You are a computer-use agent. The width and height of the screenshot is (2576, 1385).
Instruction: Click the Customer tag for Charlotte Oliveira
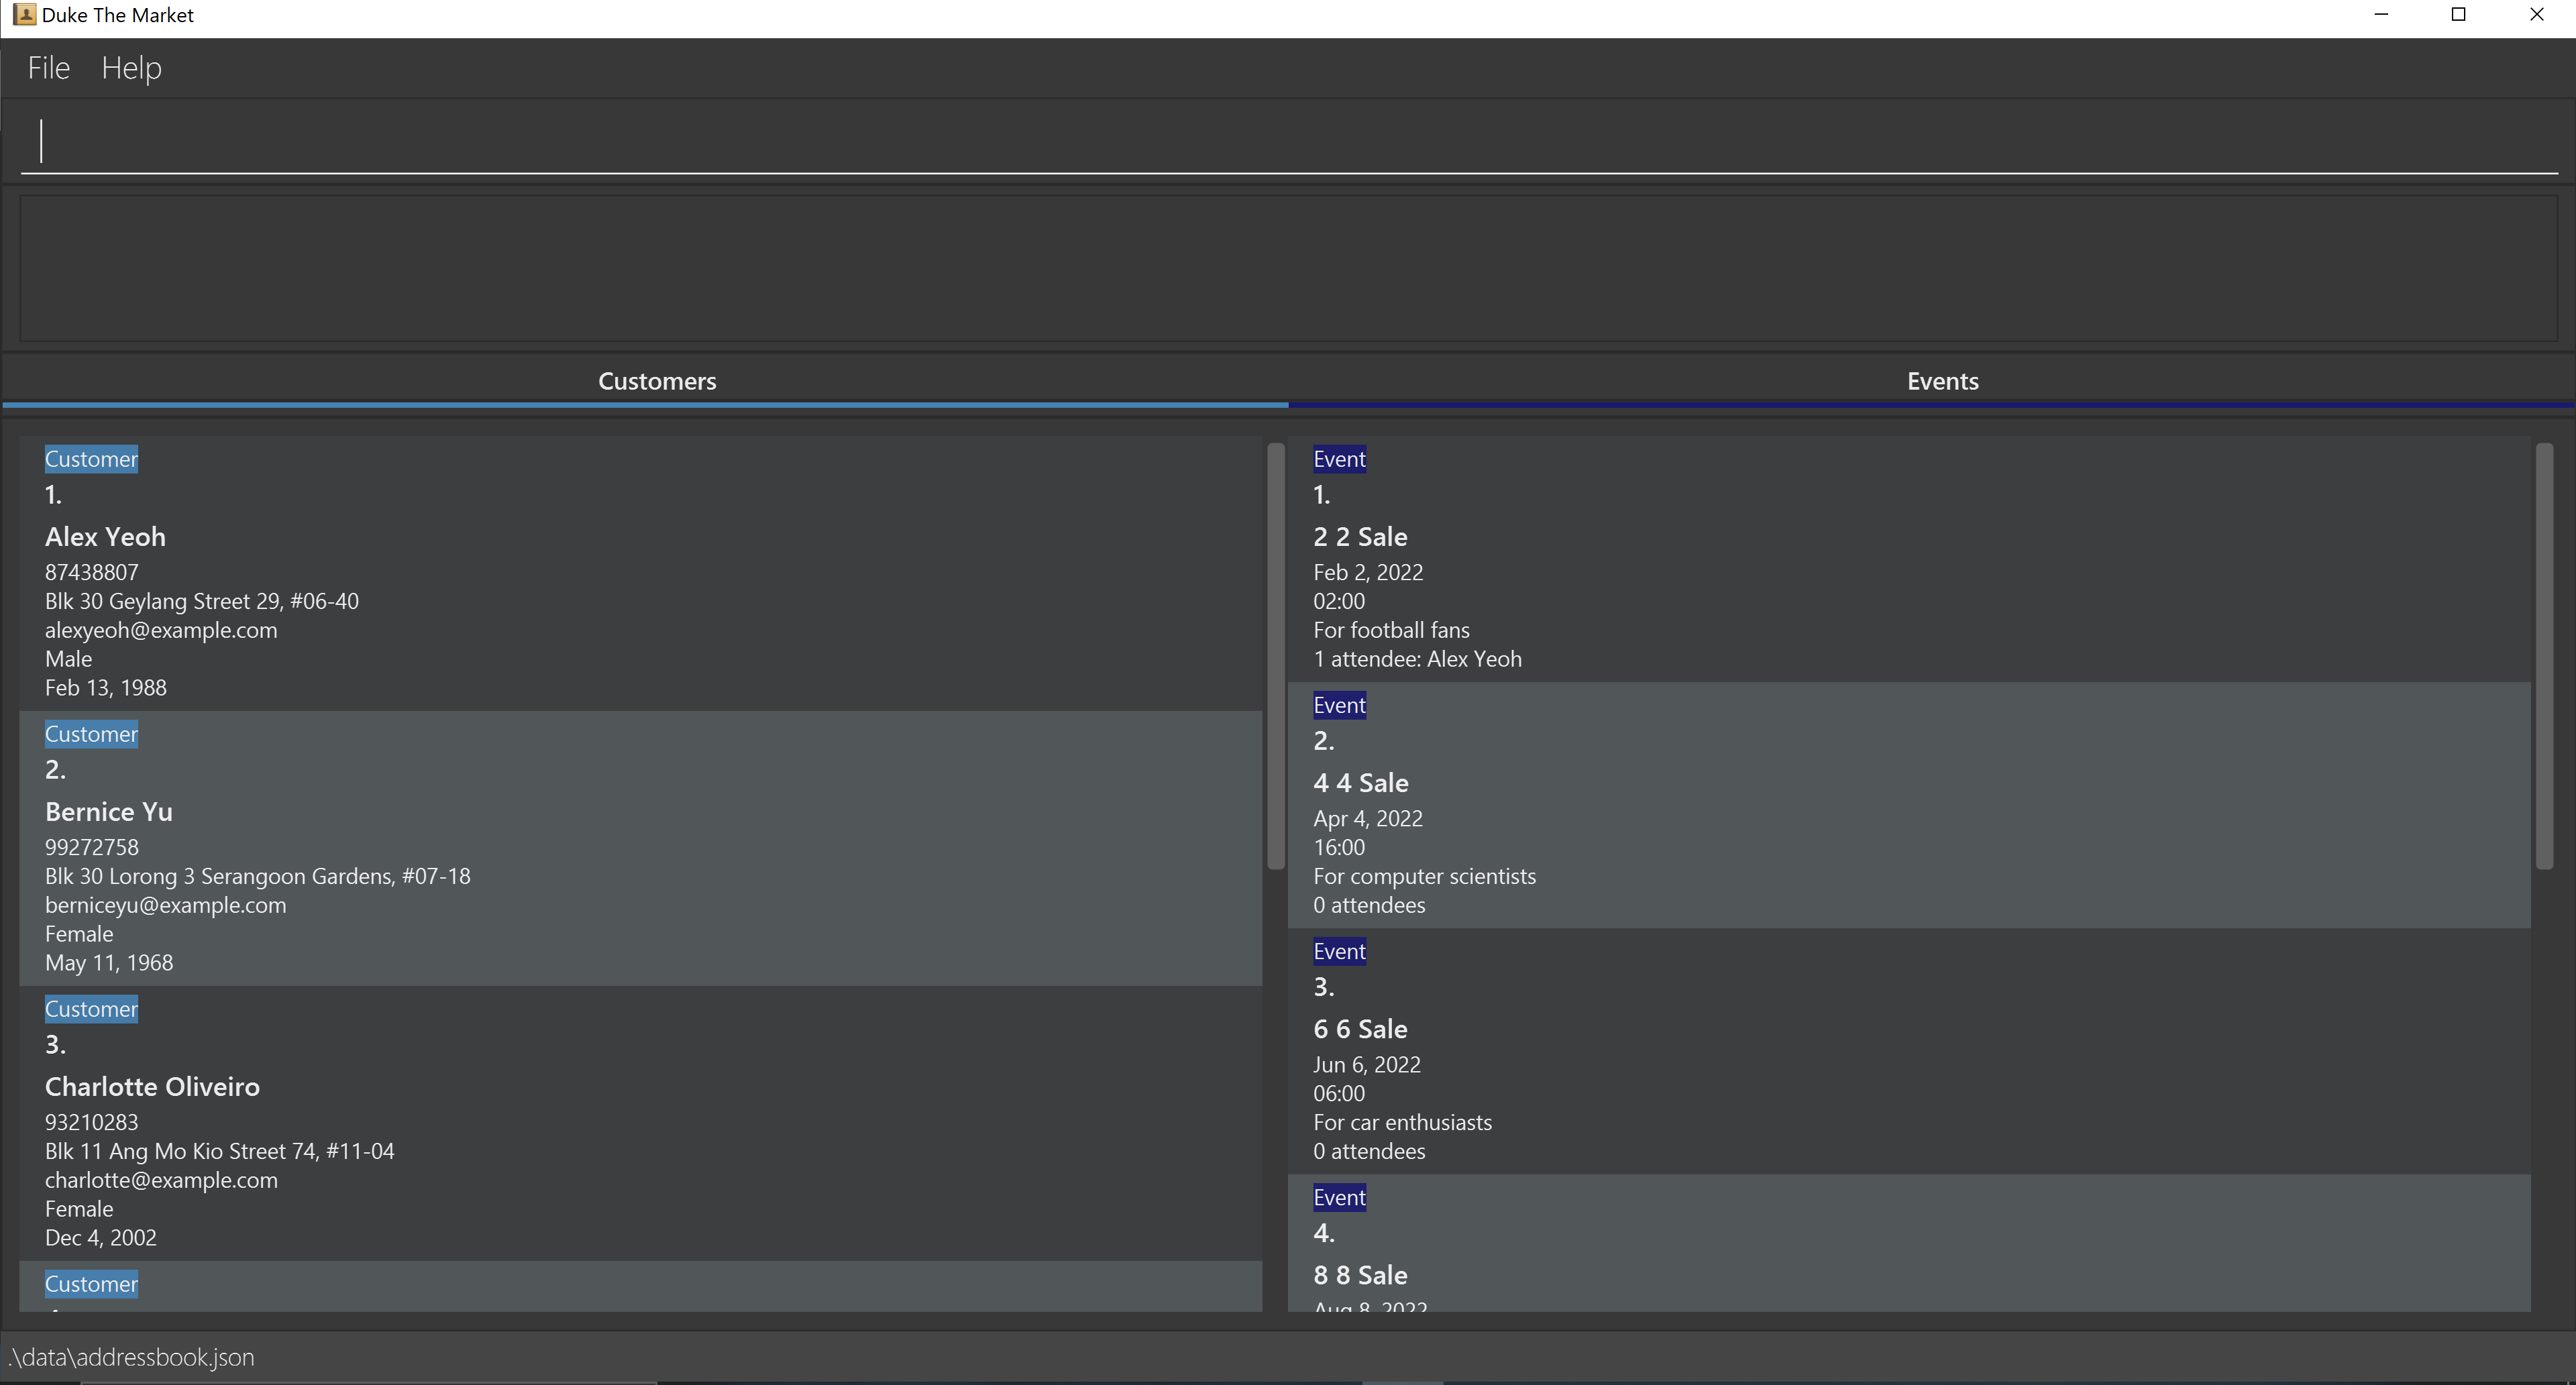[91, 1008]
